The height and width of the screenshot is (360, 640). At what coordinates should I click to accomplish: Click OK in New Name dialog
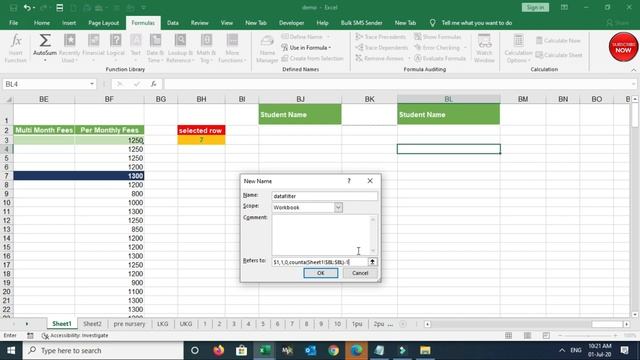pyautogui.click(x=320, y=273)
